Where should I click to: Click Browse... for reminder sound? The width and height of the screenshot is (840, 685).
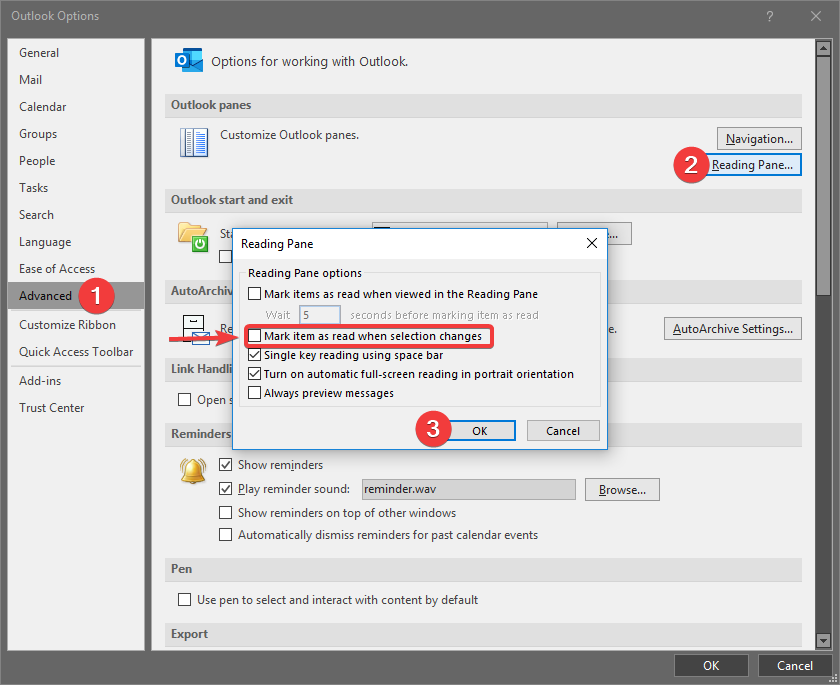(622, 490)
